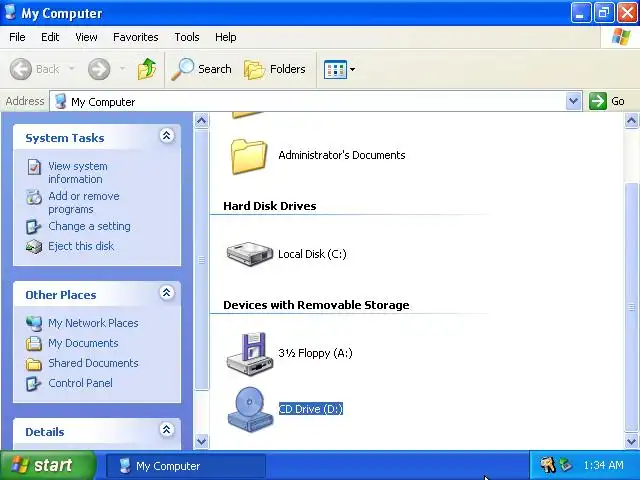Viewport: 640px width, 480px height.
Task: Click the Eject this disk icon
Action: tap(34, 247)
